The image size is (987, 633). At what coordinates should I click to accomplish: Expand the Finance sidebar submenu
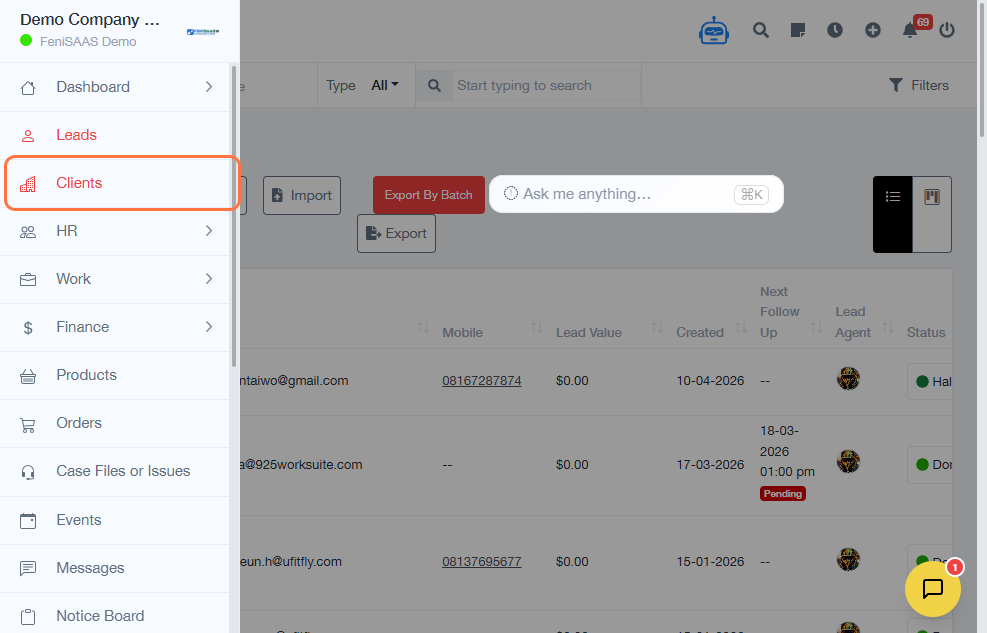pos(209,327)
